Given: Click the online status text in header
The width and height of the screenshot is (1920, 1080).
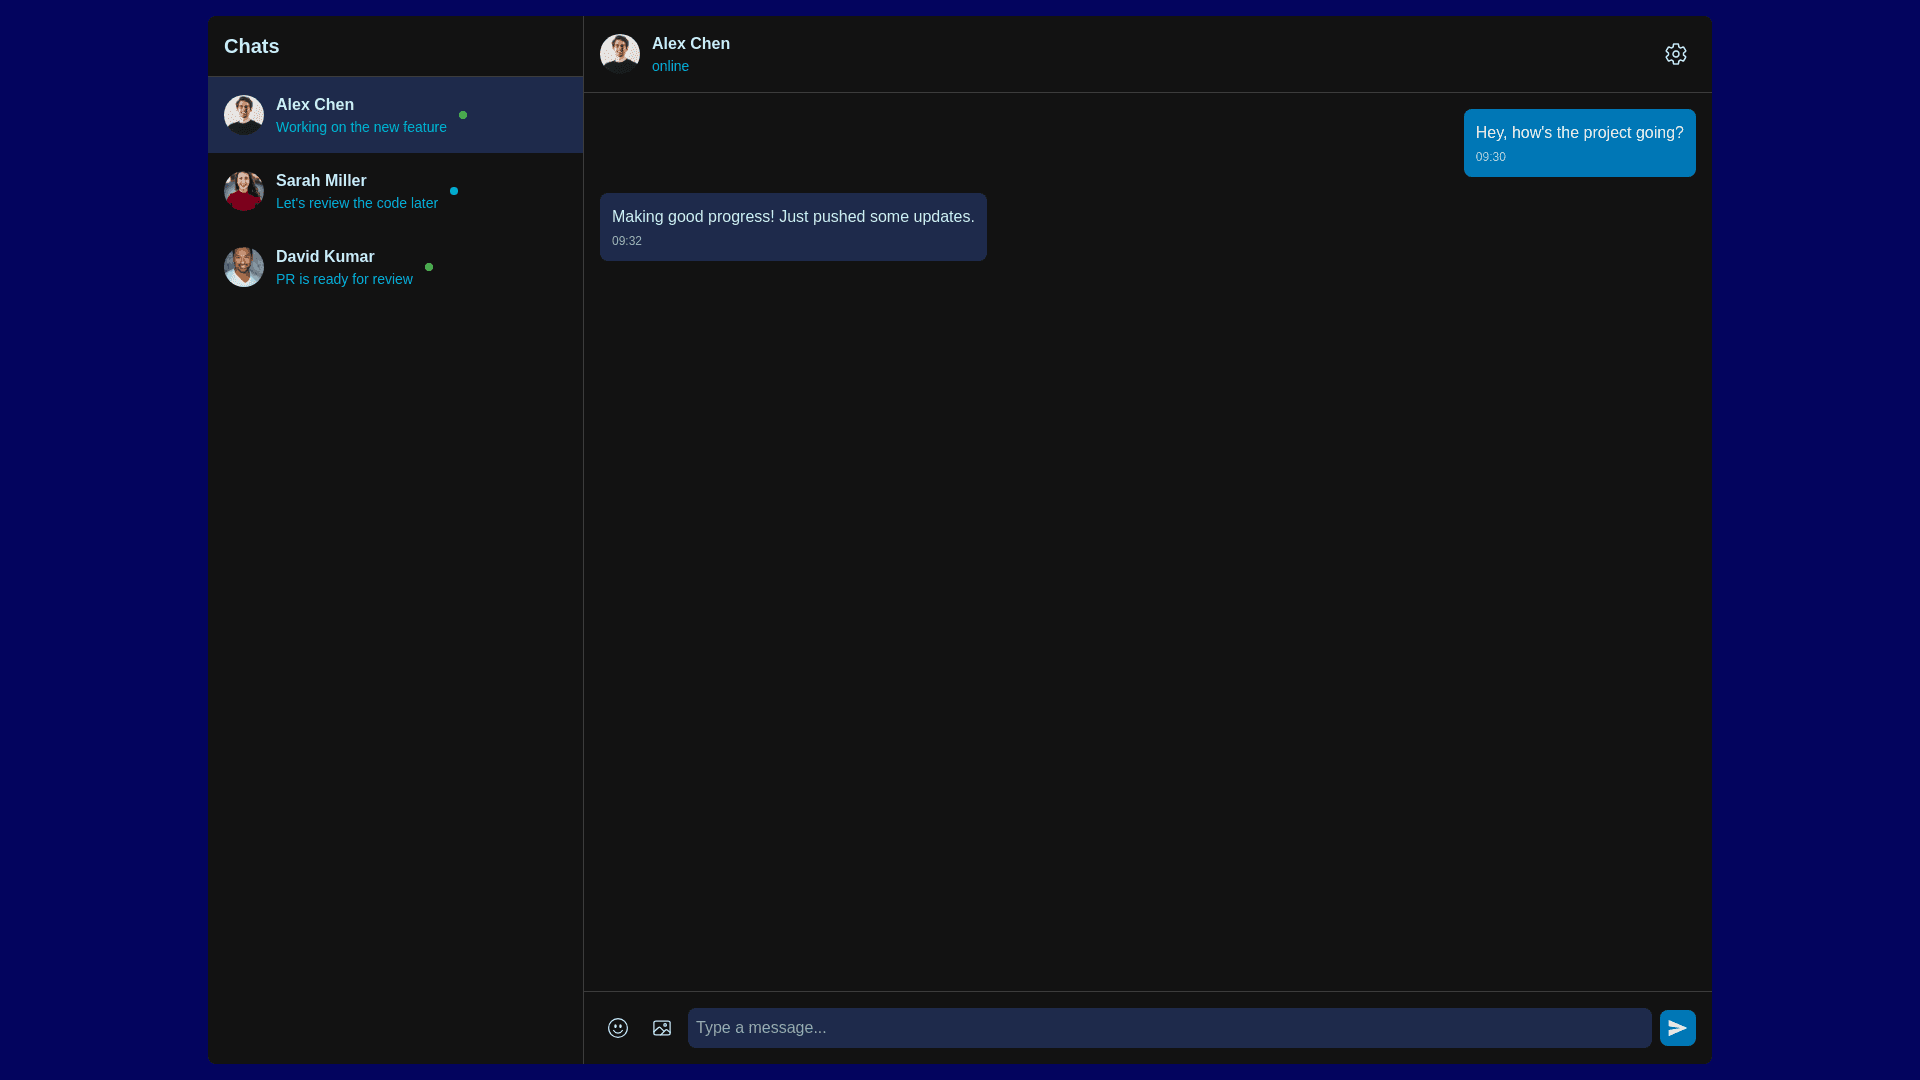Looking at the screenshot, I should coord(670,66).
